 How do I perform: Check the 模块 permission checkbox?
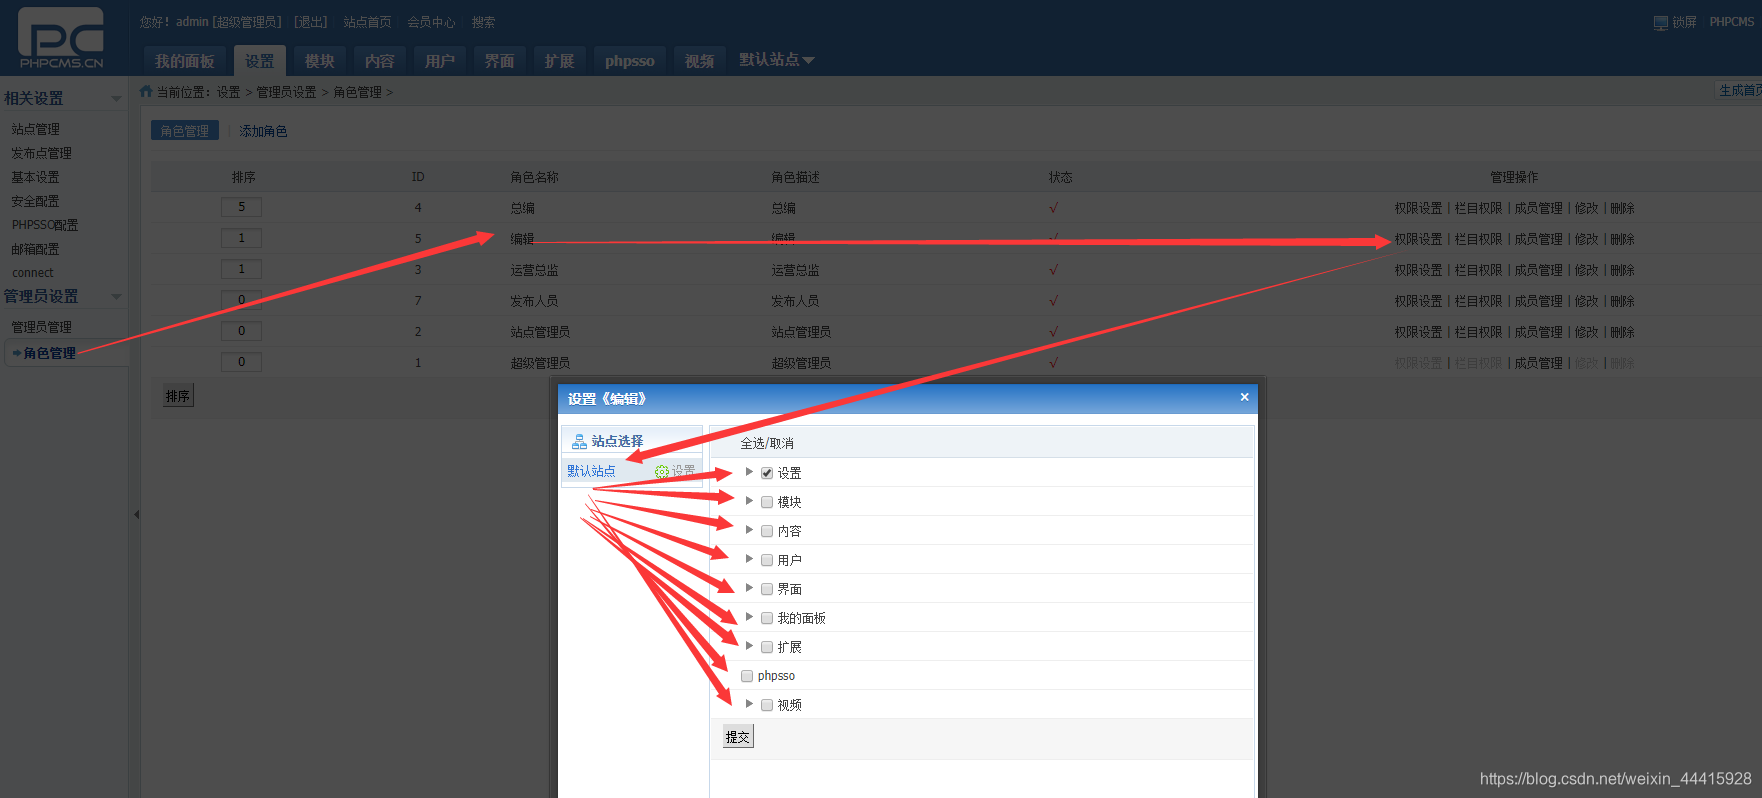pyautogui.click(x=767, y=502)
